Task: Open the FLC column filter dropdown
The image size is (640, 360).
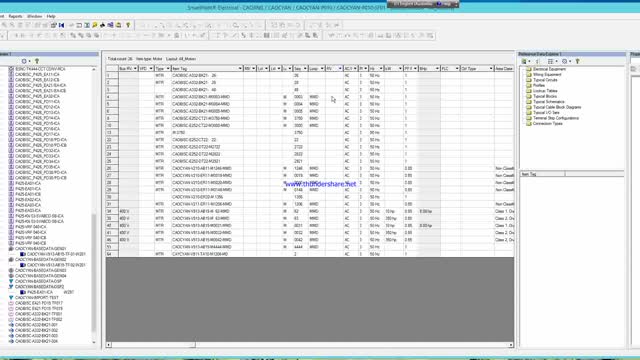Action: click(x=457, y=69)
